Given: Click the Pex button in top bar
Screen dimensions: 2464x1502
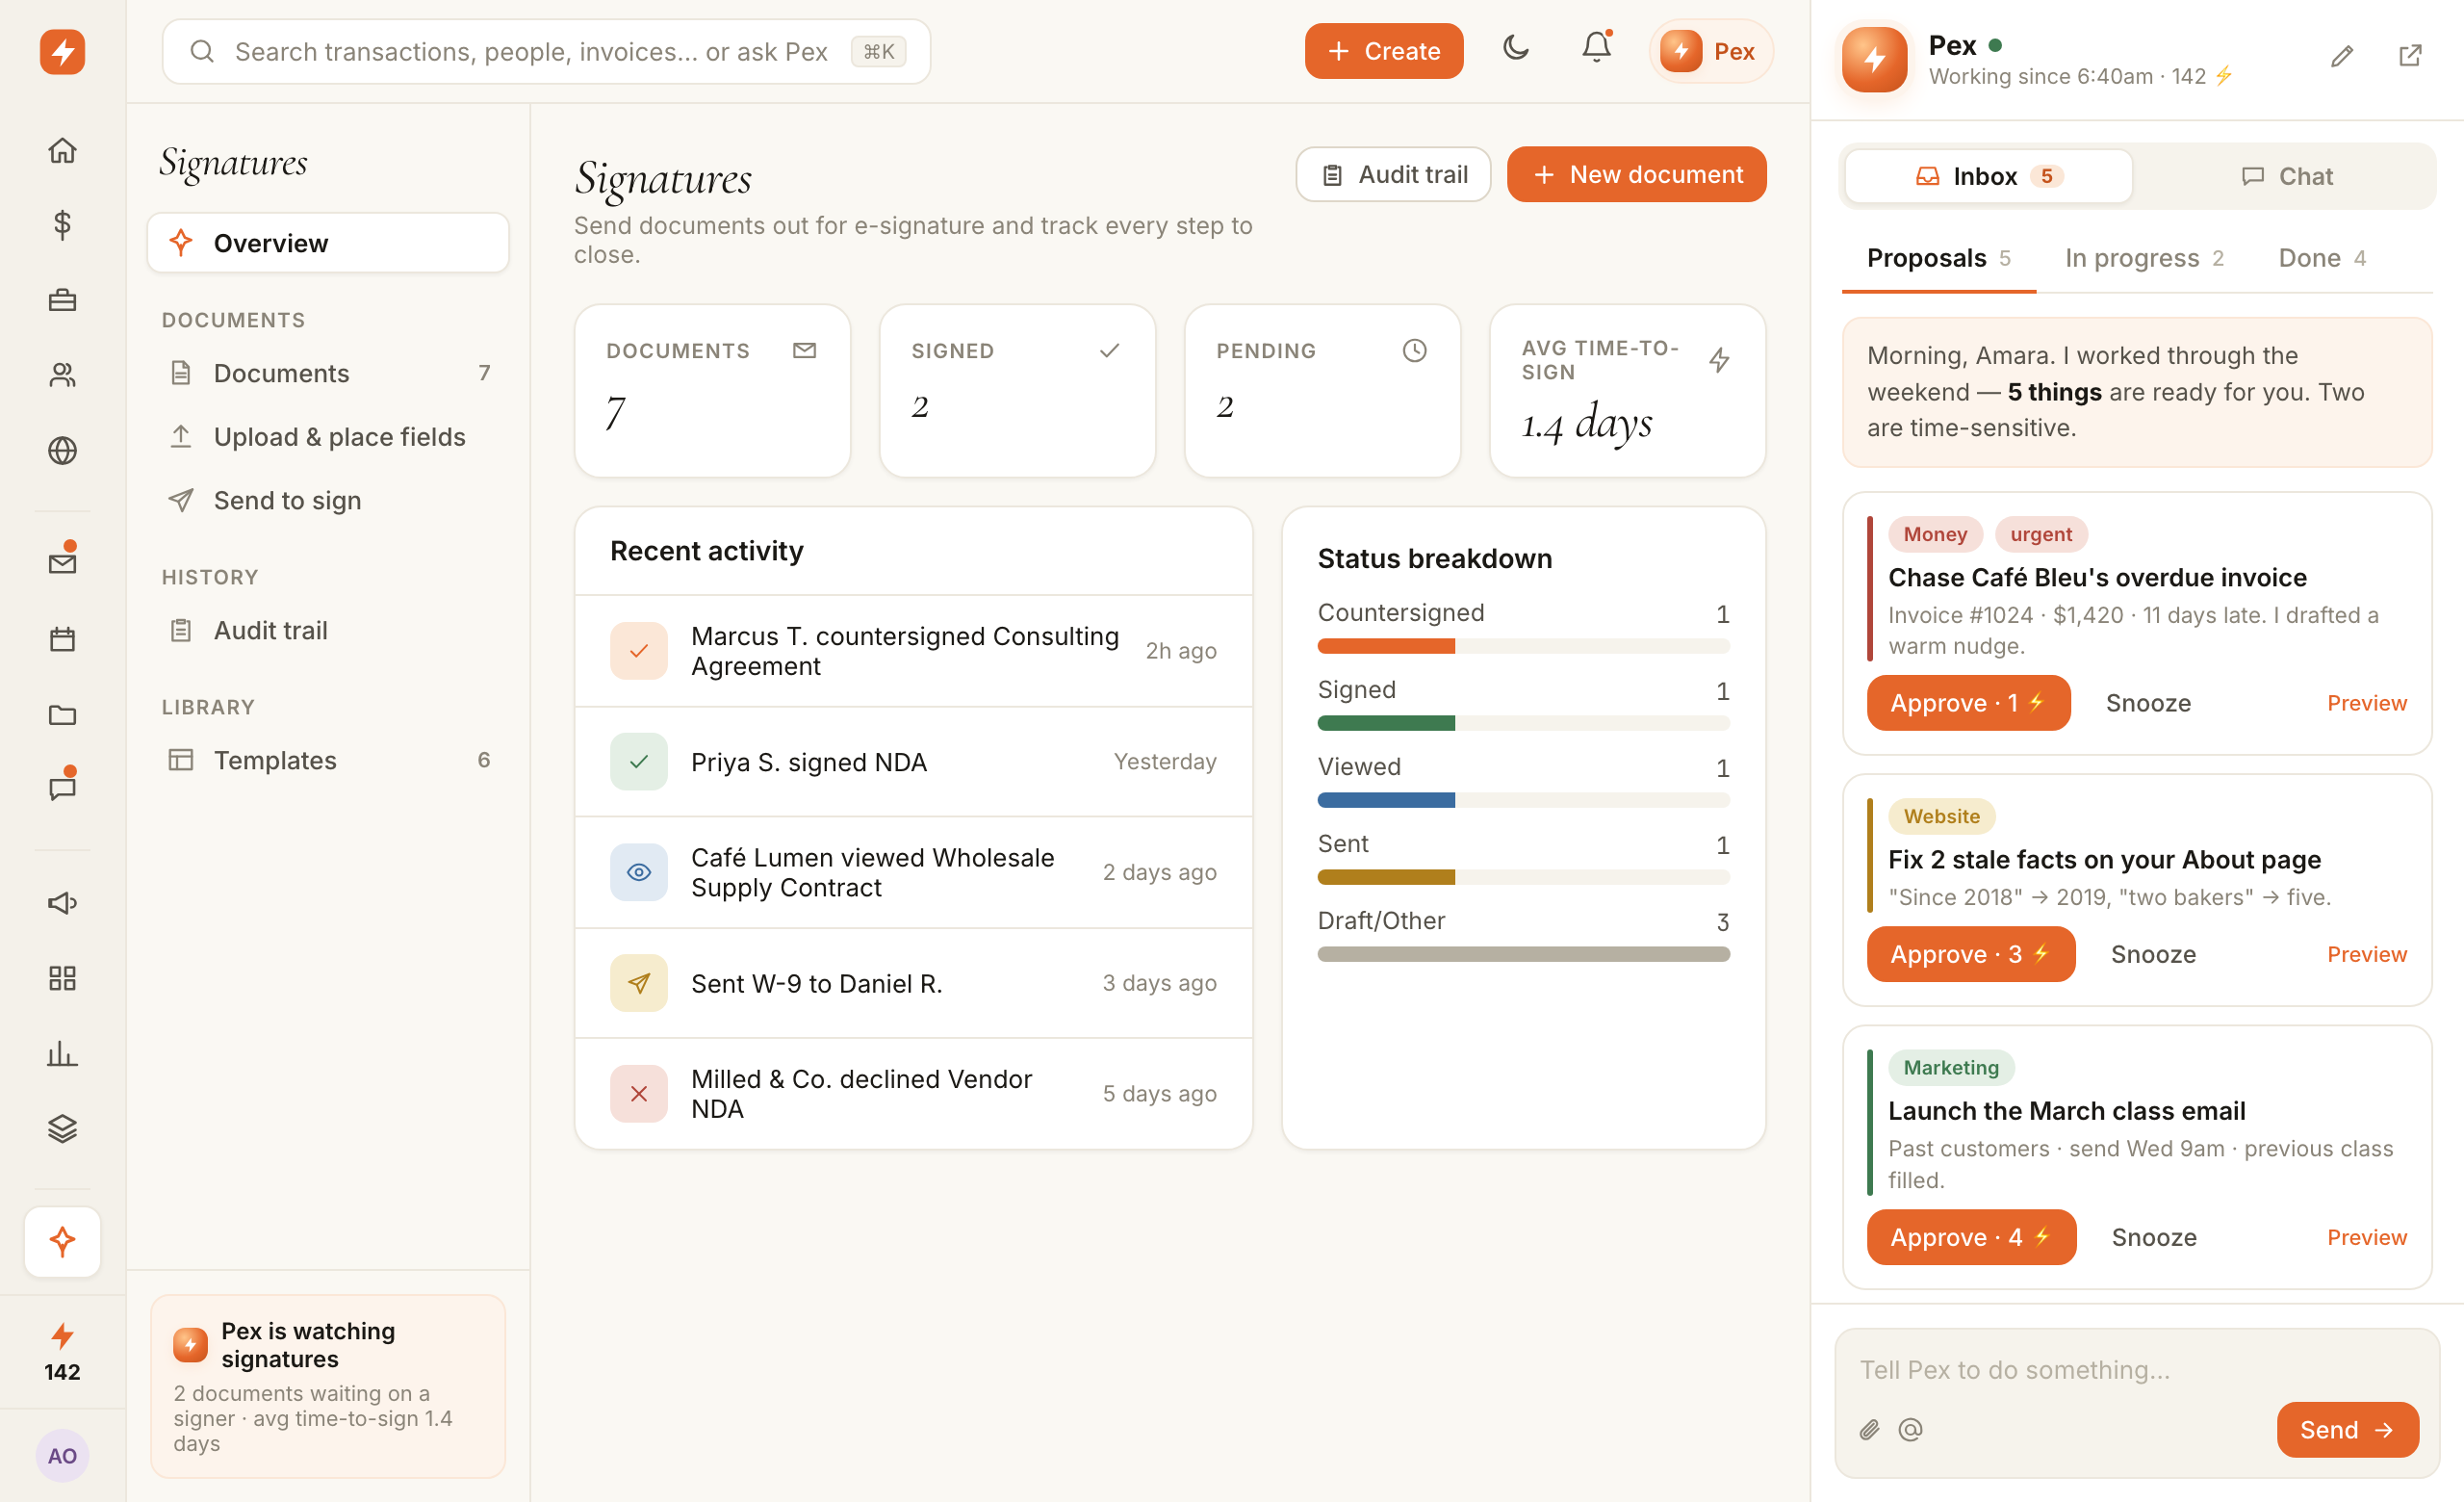Looking at the screenshot, I should point(1710,51).
